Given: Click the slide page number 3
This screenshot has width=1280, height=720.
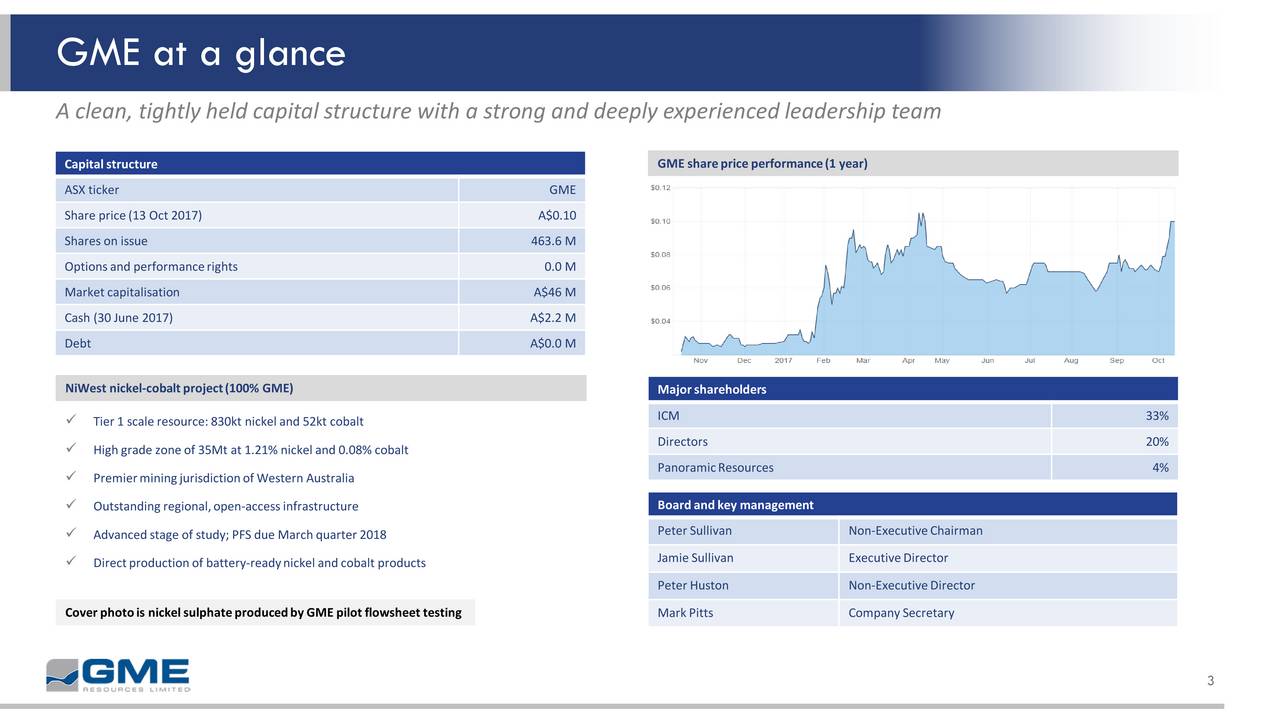Looking at the screenshot, I should click(x=1210, y=682).
